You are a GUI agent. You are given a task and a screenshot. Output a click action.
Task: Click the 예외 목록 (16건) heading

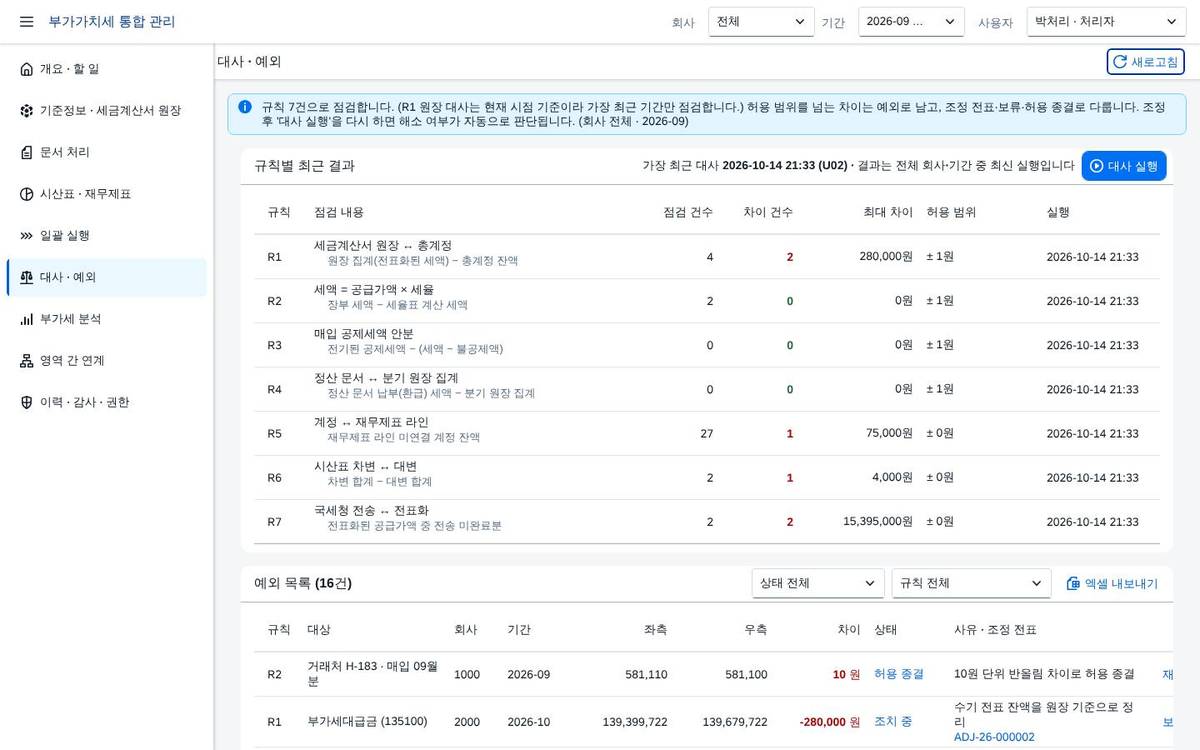click(x=303, y=583)
